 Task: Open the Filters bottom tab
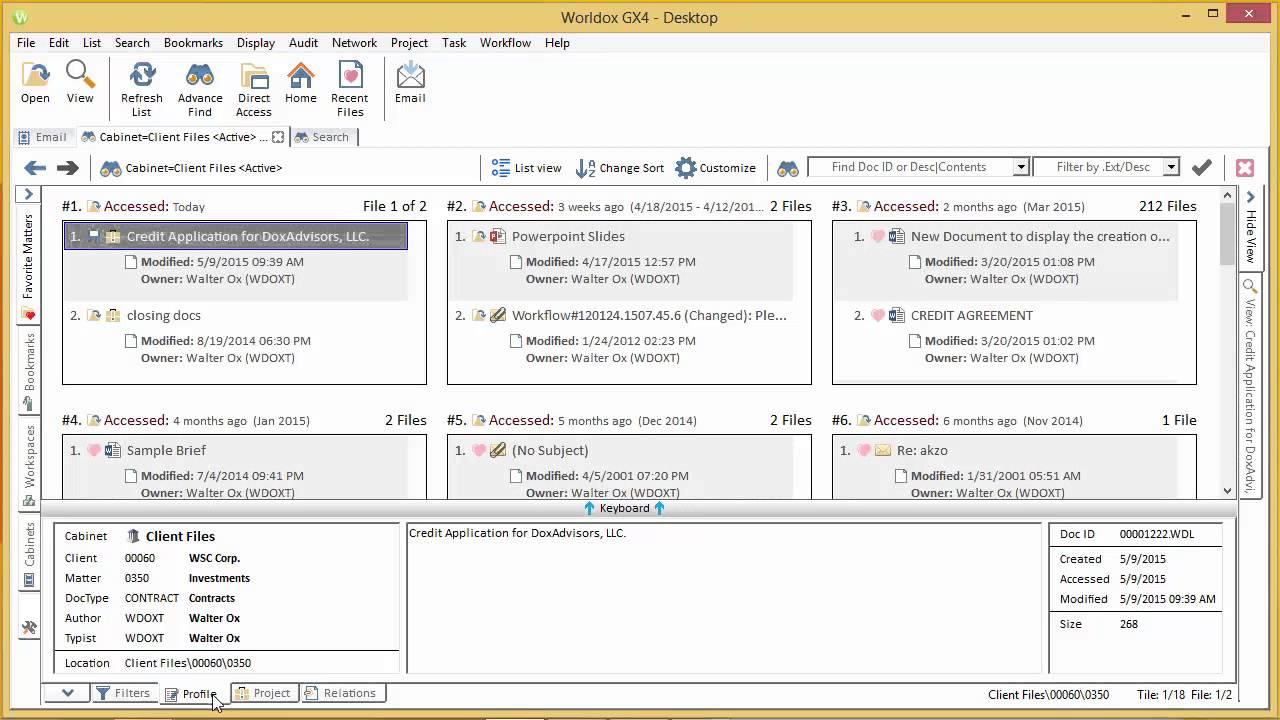coord(123,693)
